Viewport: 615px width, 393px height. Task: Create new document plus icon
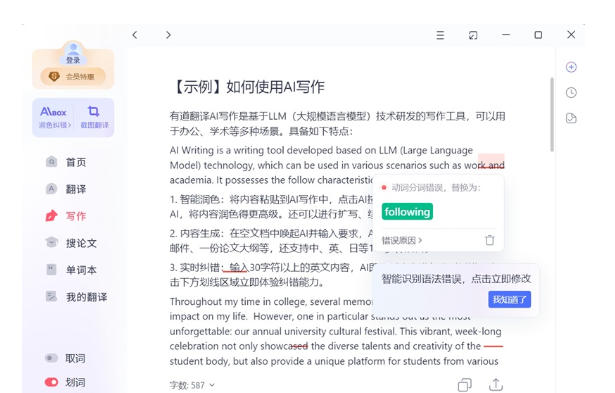point(571,67)
